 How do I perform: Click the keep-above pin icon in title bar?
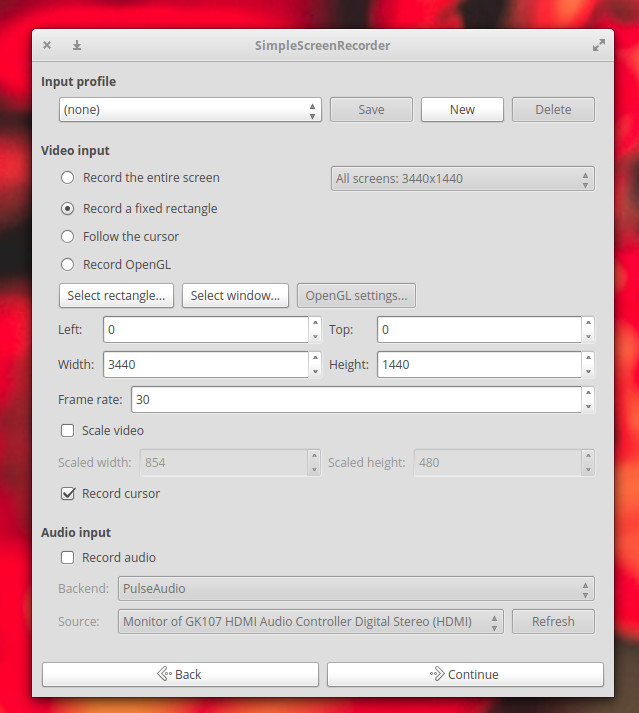click(77, 45)
